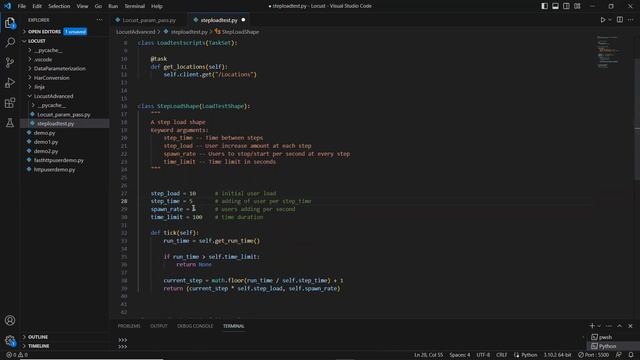Screen dimensions: 640x360
Task: Click CRLF line ending selector
Action: (x=502, y=355)
